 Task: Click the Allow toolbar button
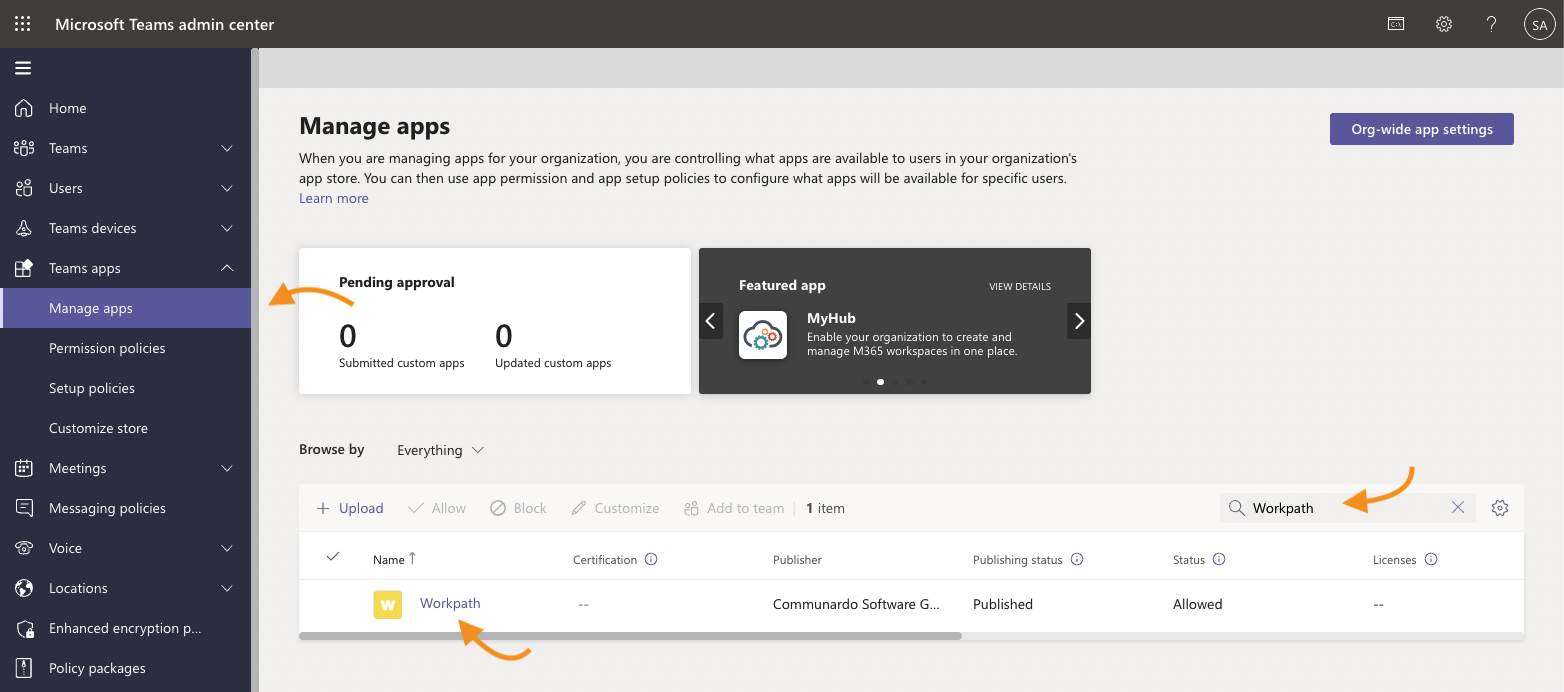pyautogui.click(x=437, y=508)
